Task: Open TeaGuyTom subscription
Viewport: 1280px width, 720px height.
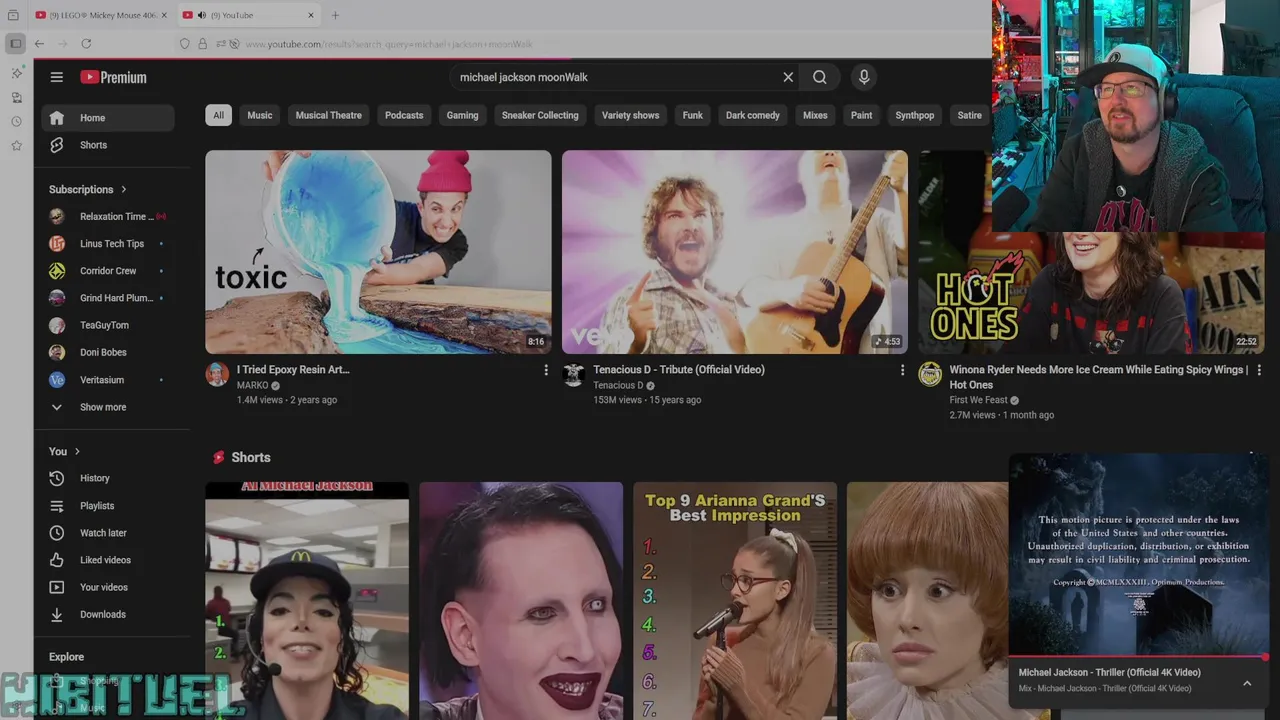Action: [108, 325]
